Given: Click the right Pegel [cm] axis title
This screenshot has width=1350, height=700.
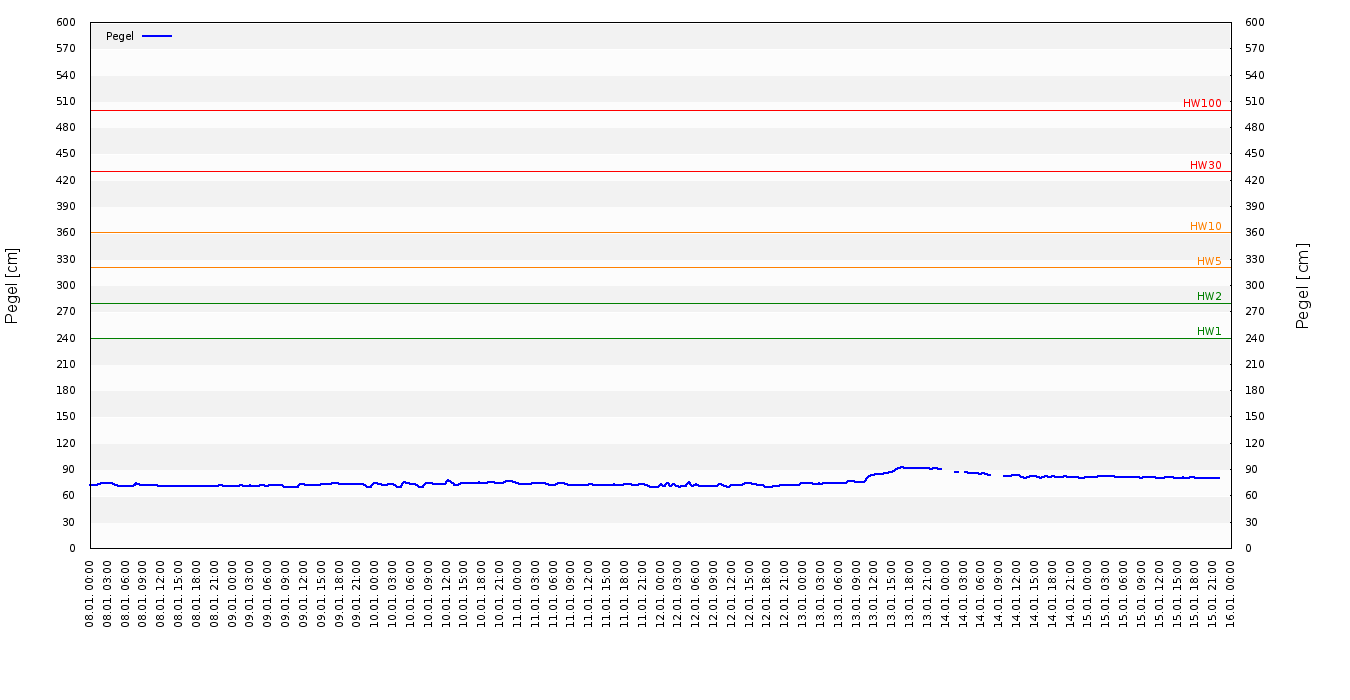Looking at the screenshot, I should (1303, 285).
